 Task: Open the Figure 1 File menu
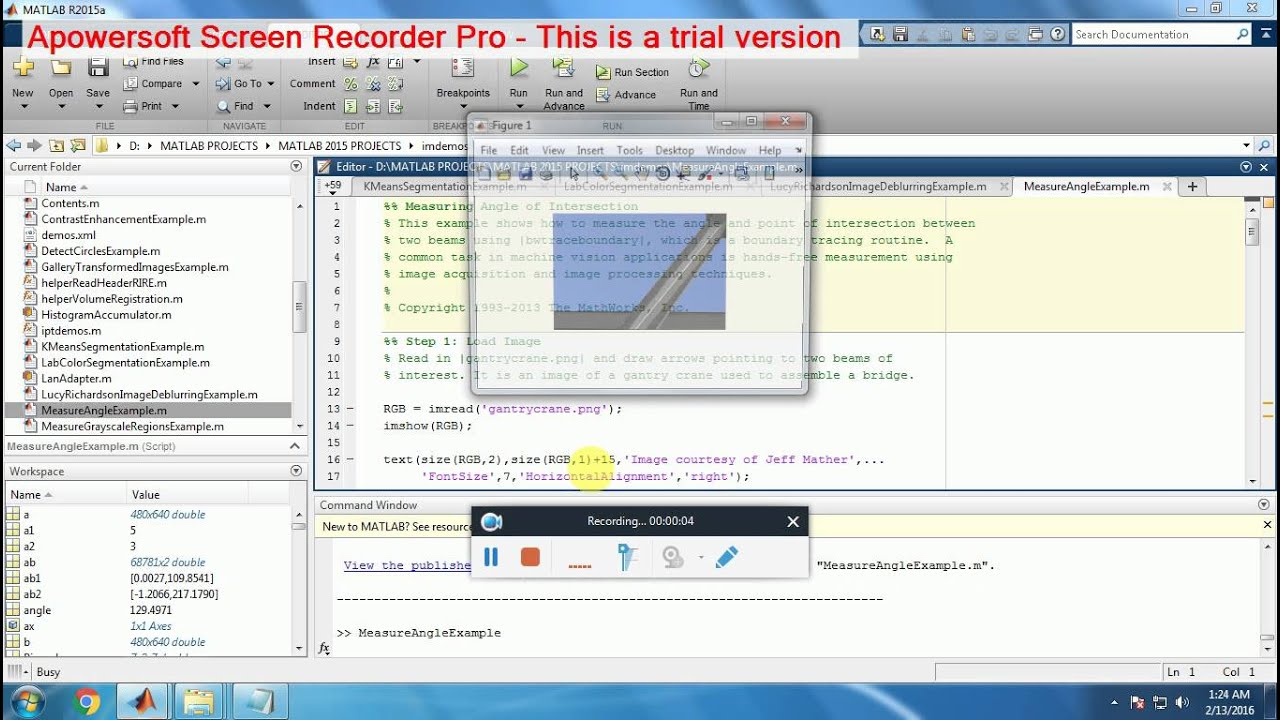point(488,150)
